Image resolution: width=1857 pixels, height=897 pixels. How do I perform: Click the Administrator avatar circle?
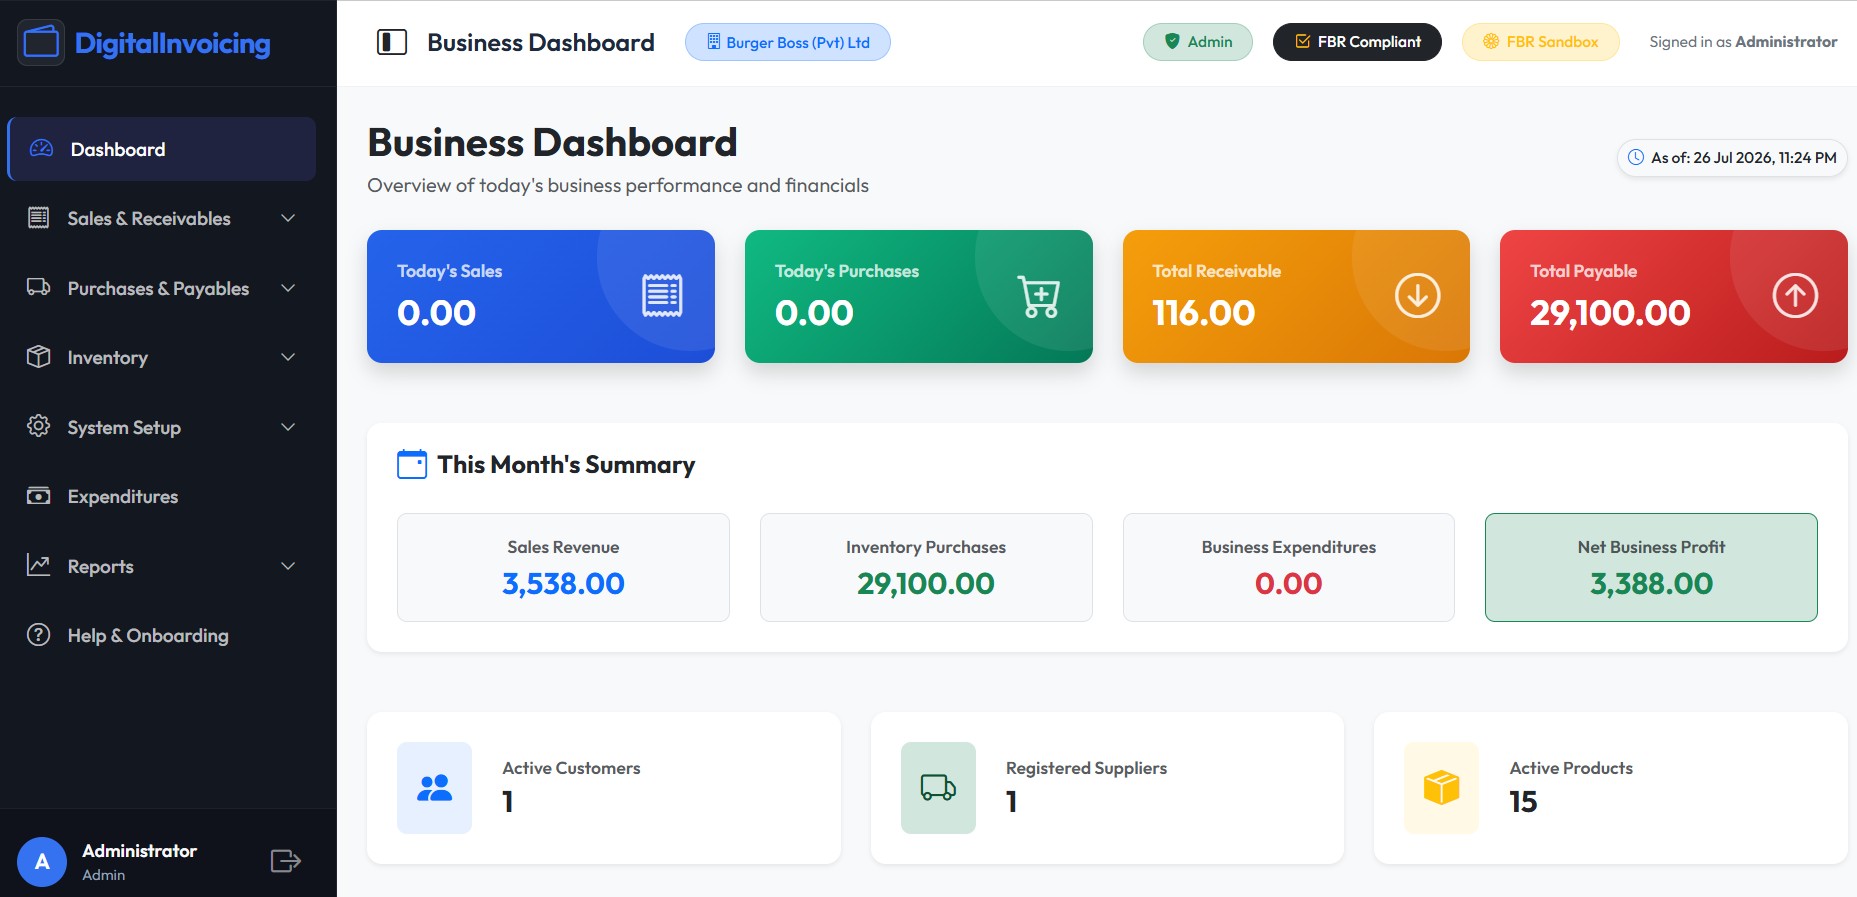tap(42, 862)
